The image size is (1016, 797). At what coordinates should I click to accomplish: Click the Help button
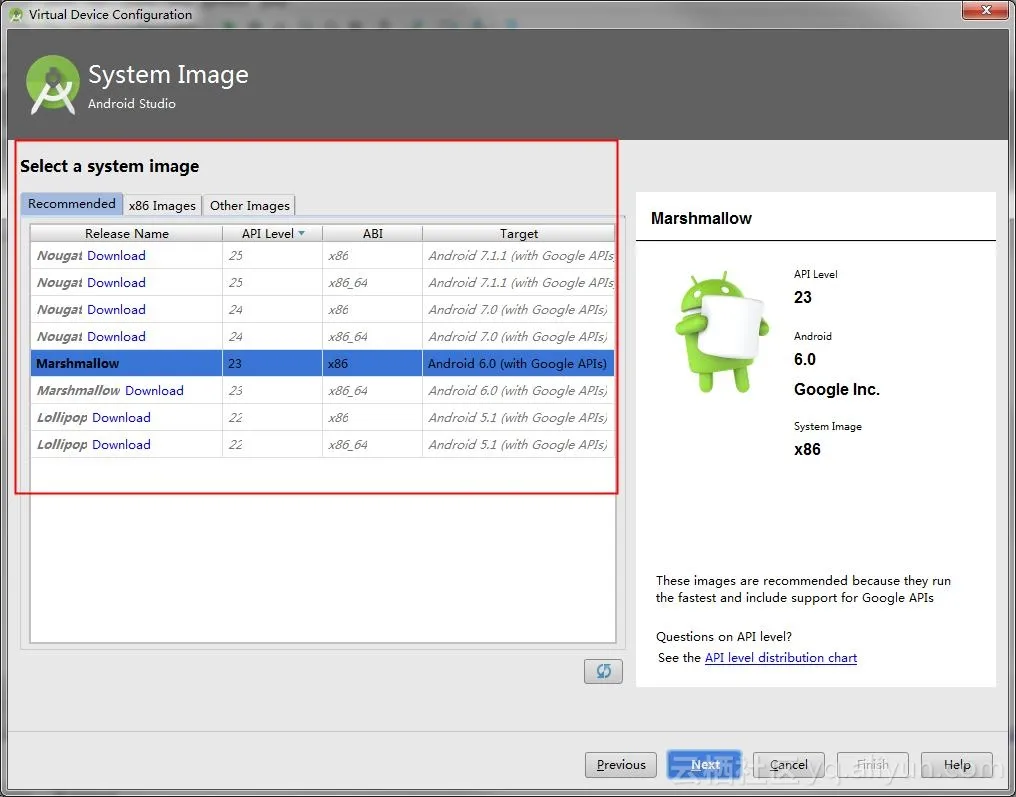pyautogui.click(x=956, y=765)
